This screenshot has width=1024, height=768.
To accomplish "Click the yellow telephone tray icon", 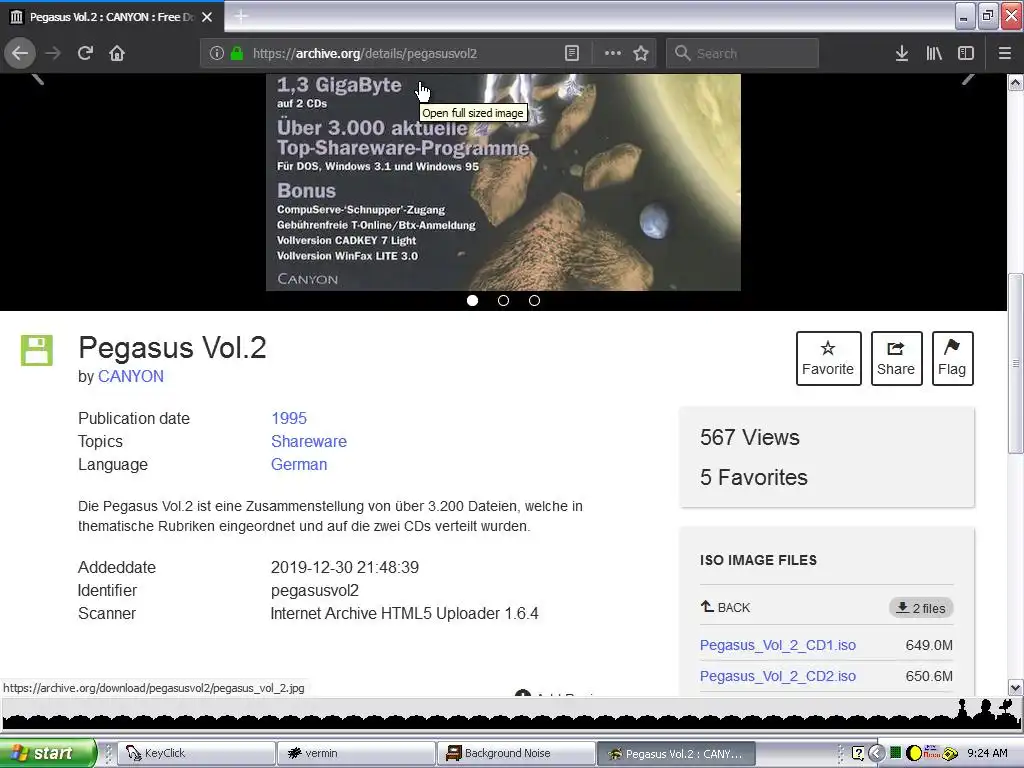I will click(950, 754).
